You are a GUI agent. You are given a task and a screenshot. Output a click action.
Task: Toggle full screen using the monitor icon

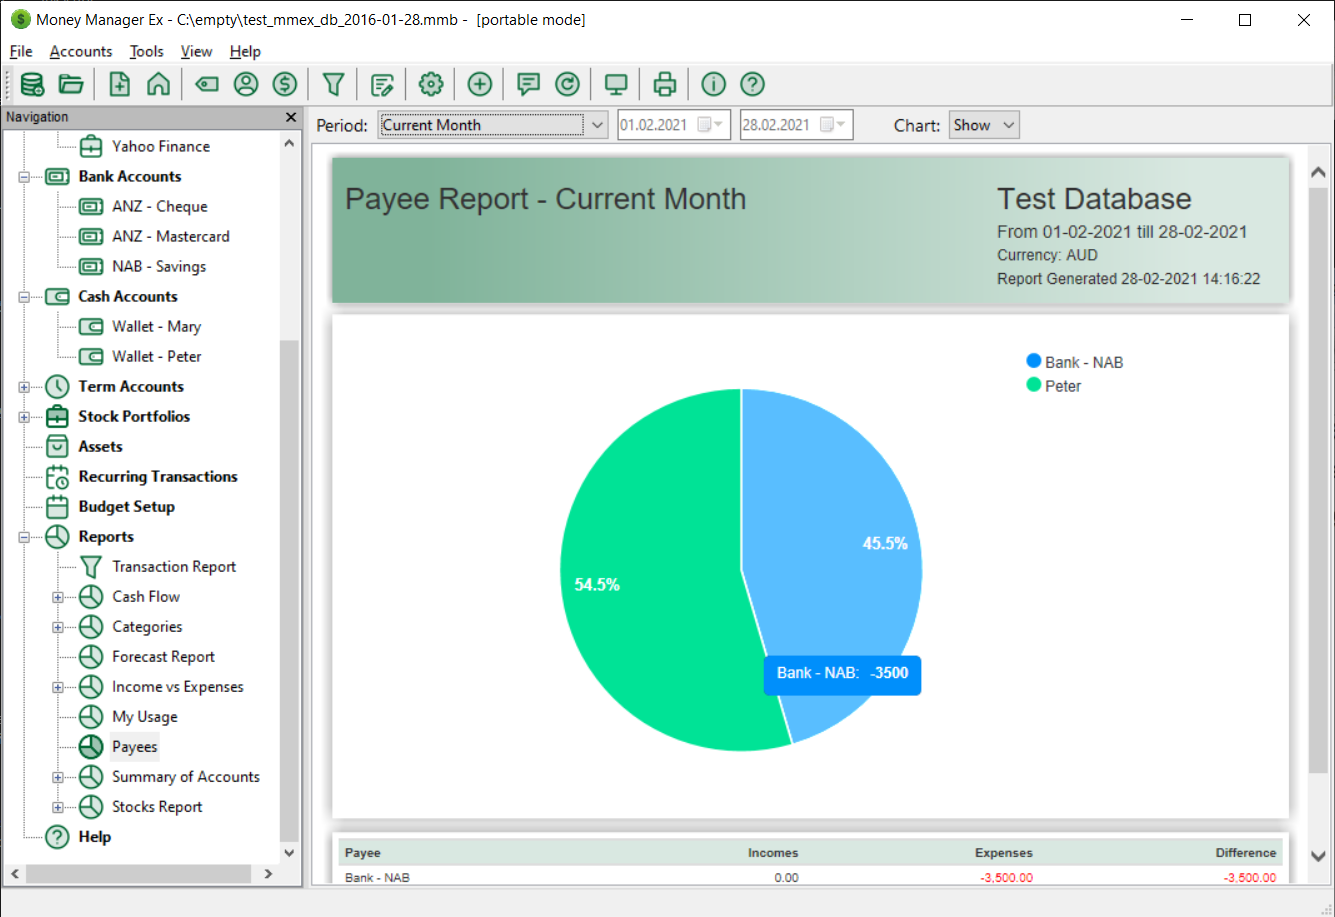[x=615, y=84]
